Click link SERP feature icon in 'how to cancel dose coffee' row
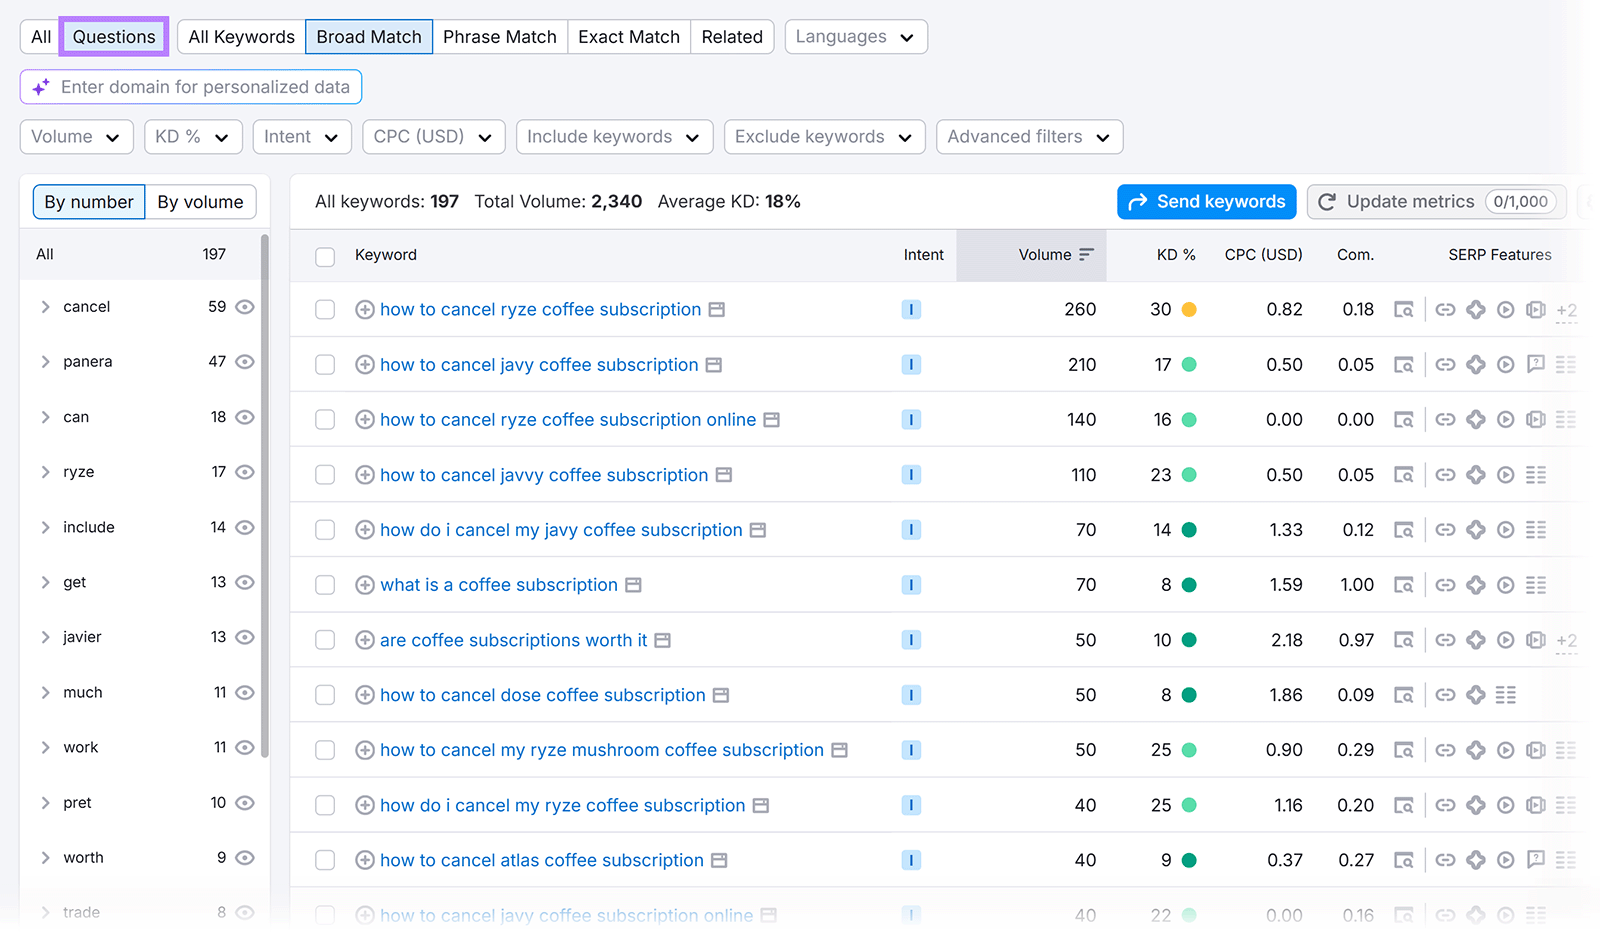Screen dimensions: 1600x939 tap(1445, 695)
